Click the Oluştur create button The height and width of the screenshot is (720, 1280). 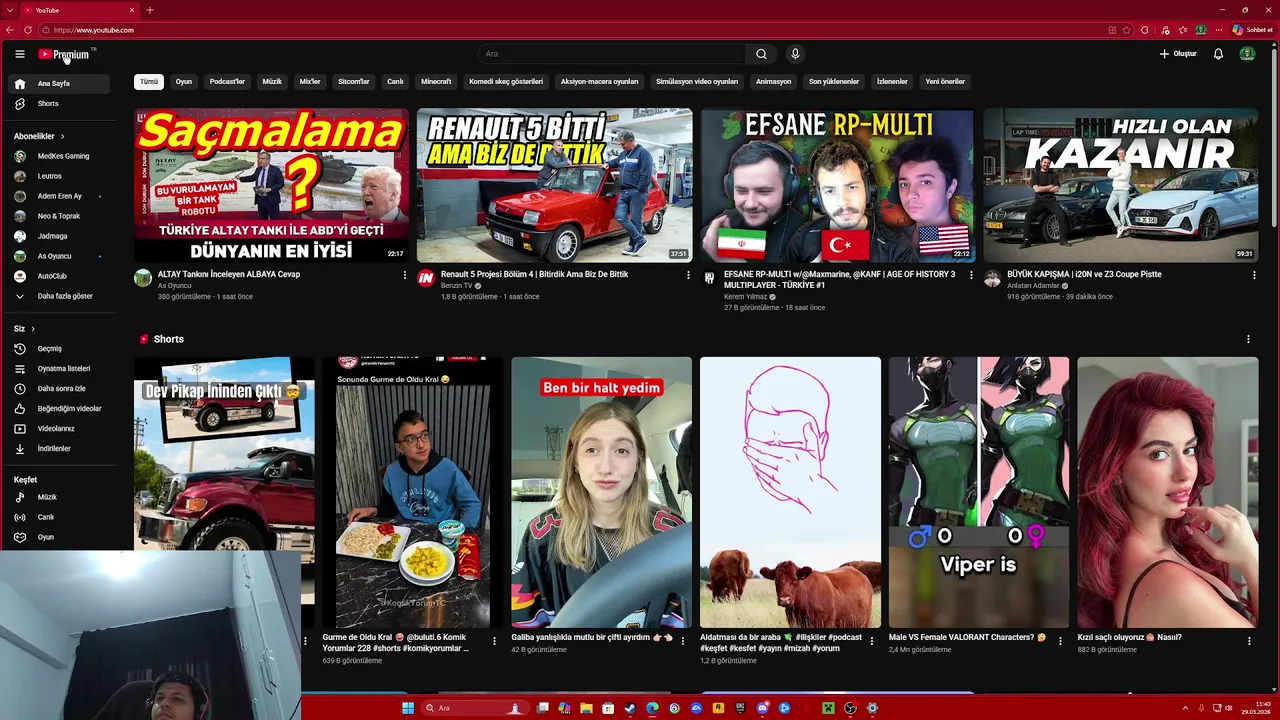pos(1178,54)
